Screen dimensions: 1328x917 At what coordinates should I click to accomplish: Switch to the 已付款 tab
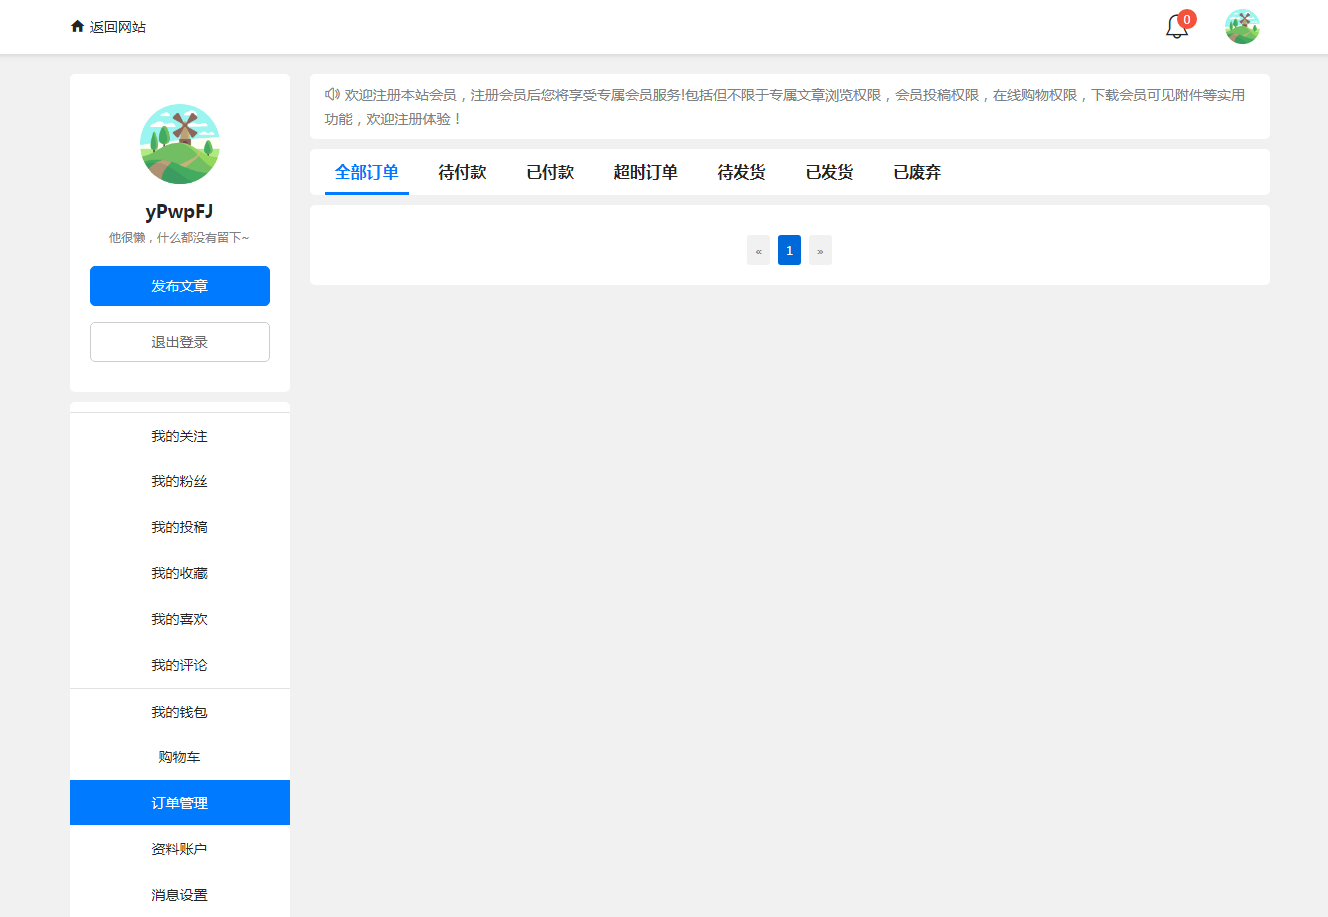pos(550,172)
